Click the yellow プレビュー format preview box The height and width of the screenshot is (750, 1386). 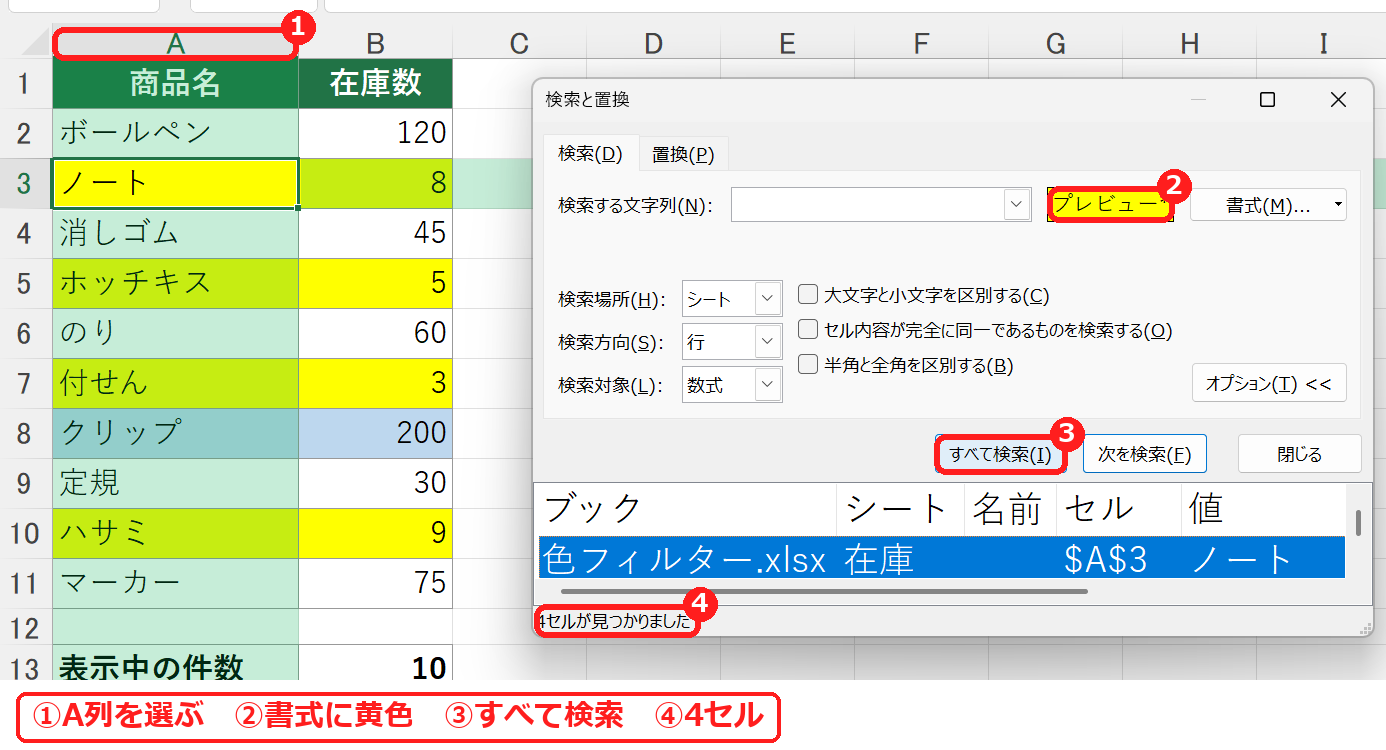point(1109,204)
